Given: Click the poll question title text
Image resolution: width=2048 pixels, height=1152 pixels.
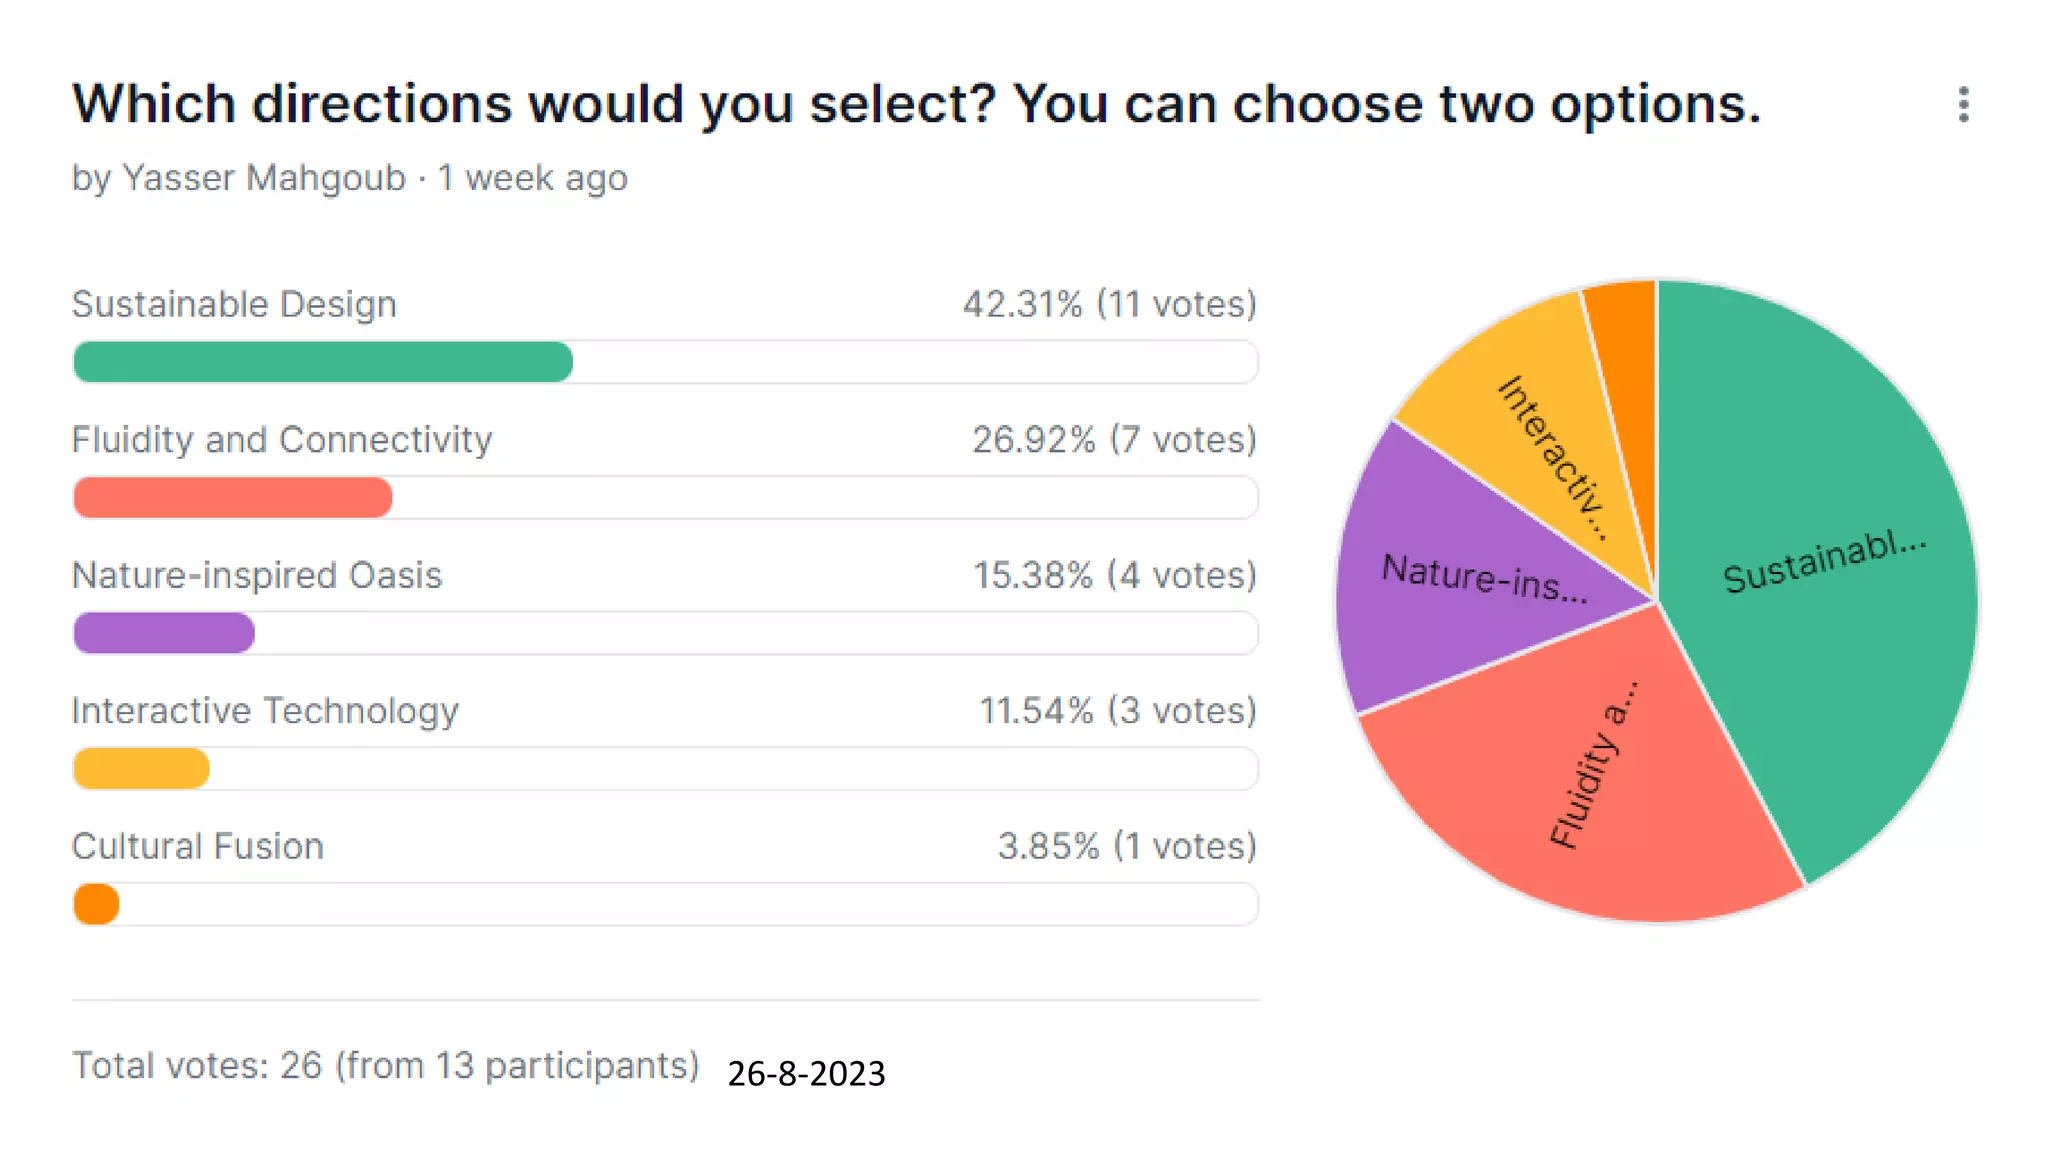Looking at the screenshot, I should point(916,104).
